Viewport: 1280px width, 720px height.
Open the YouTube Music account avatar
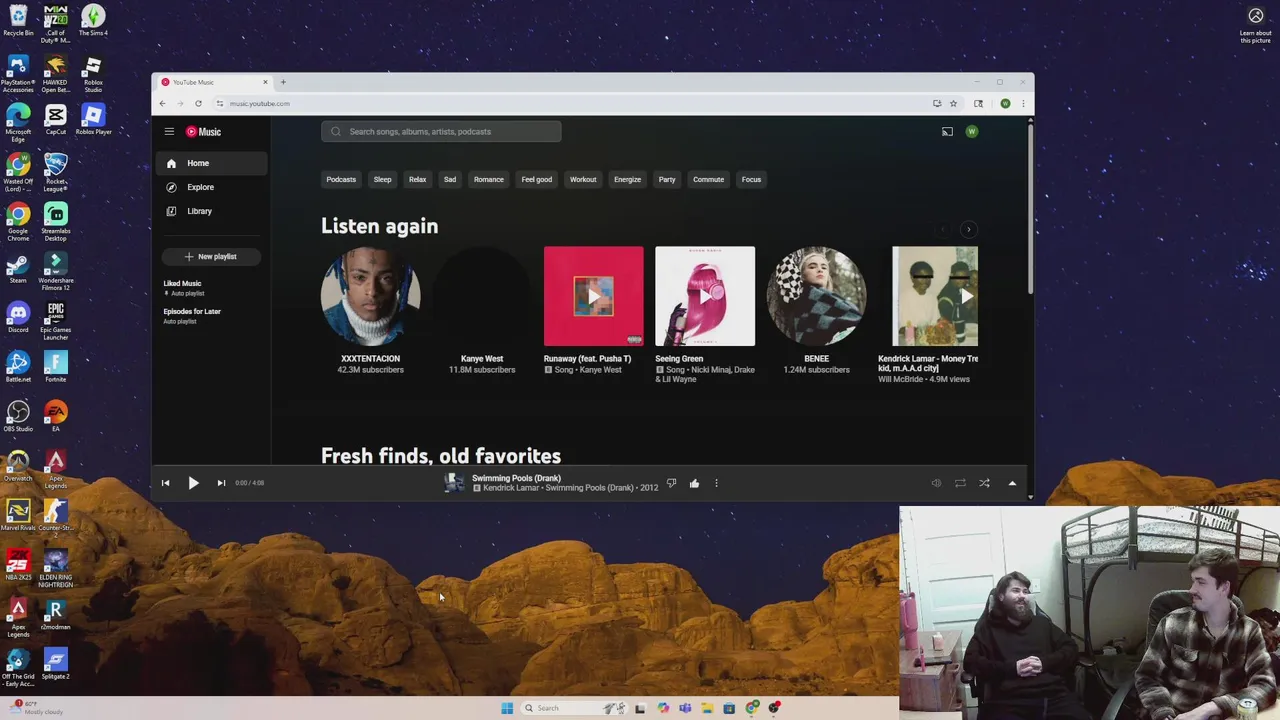971,132
